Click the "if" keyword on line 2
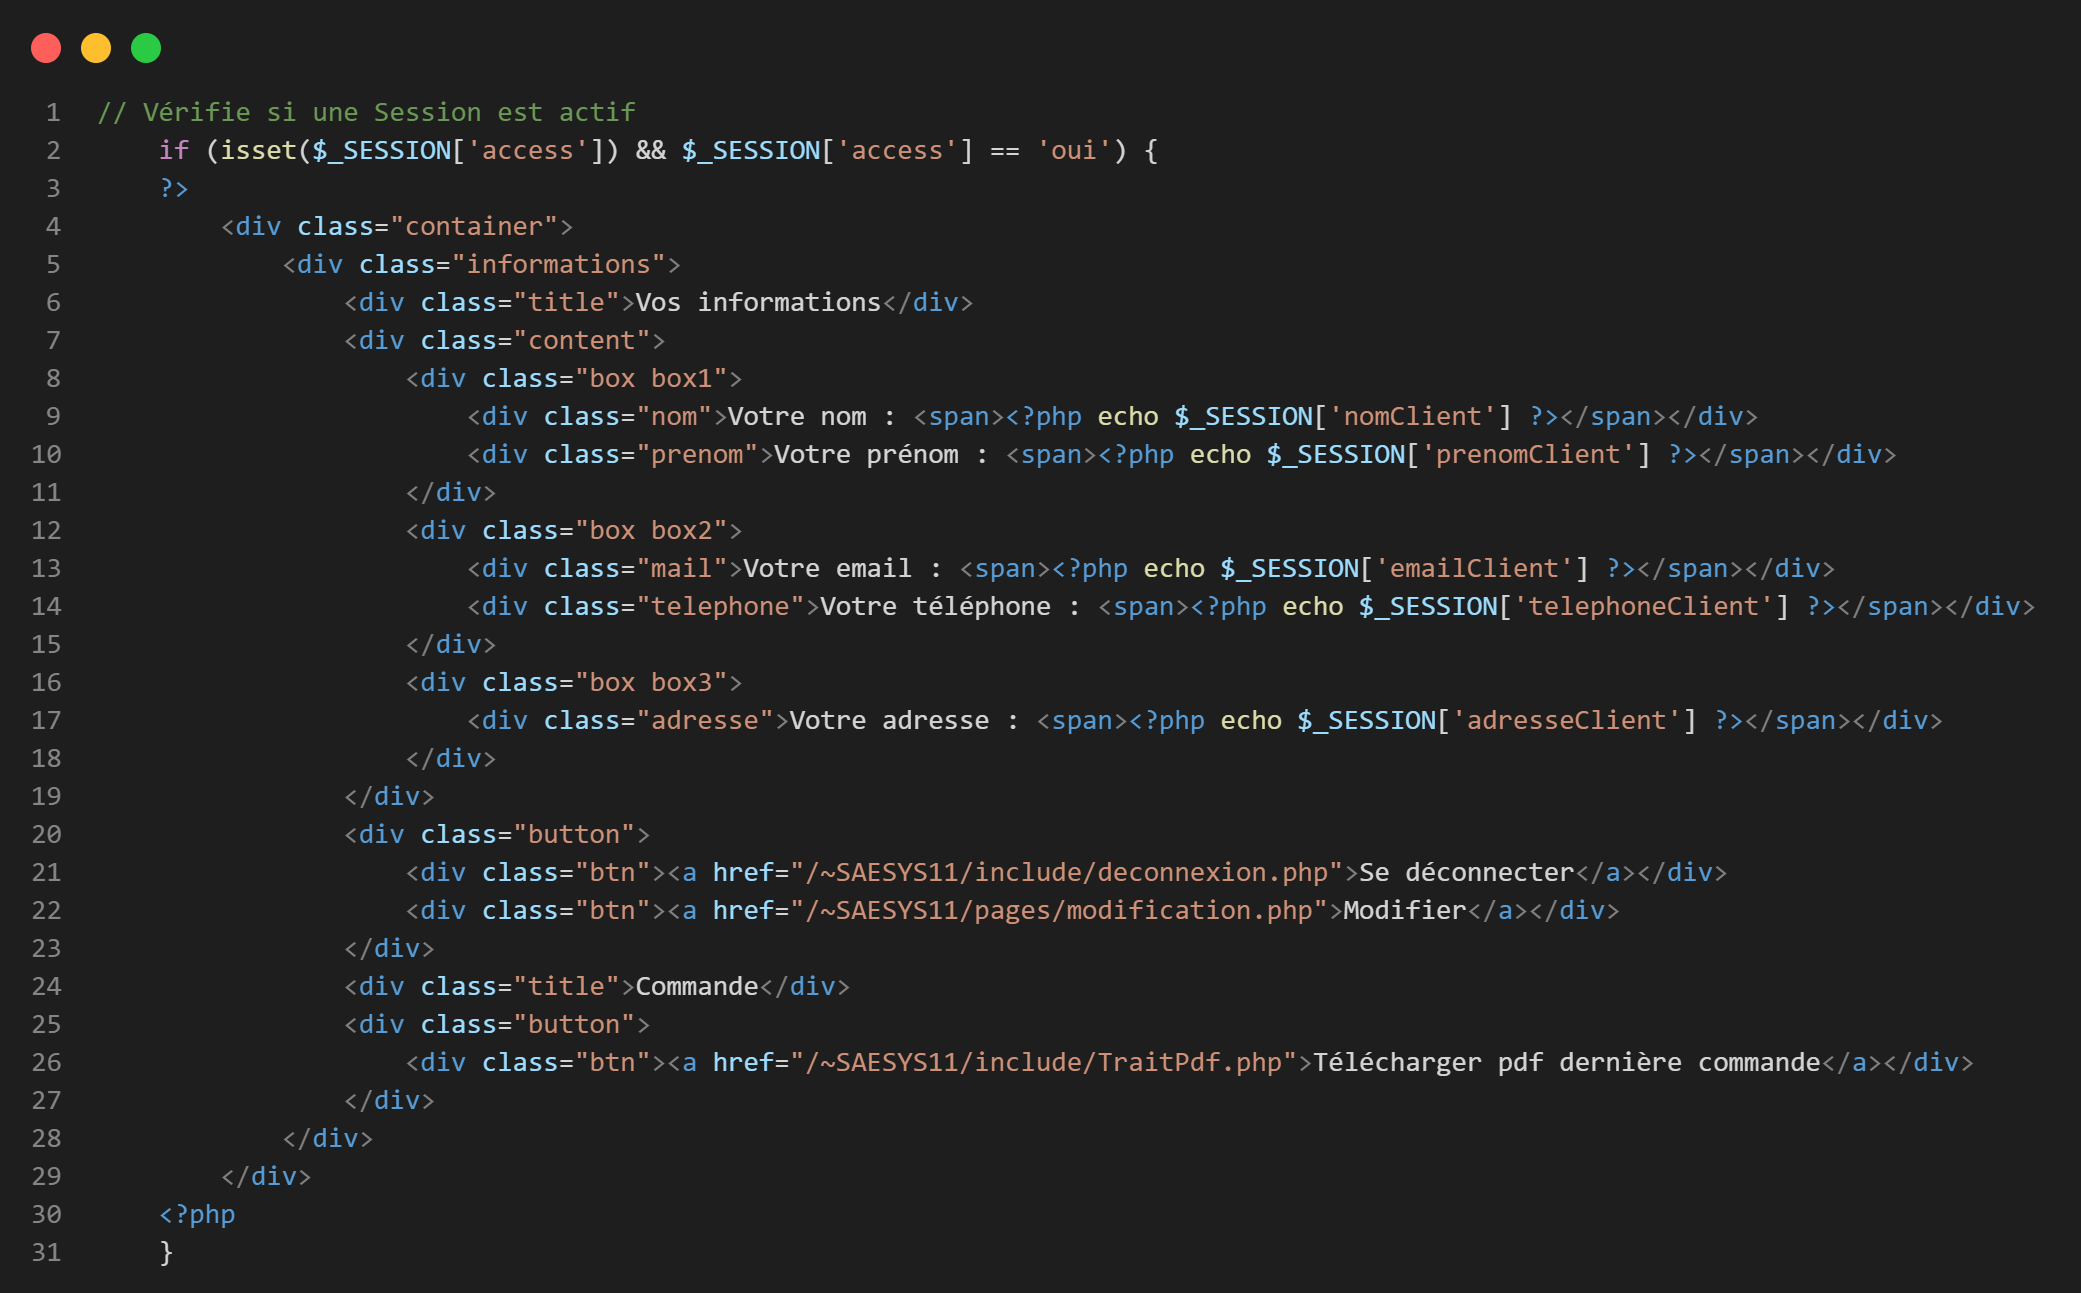2081x1293 pixels. pos(174,150)
